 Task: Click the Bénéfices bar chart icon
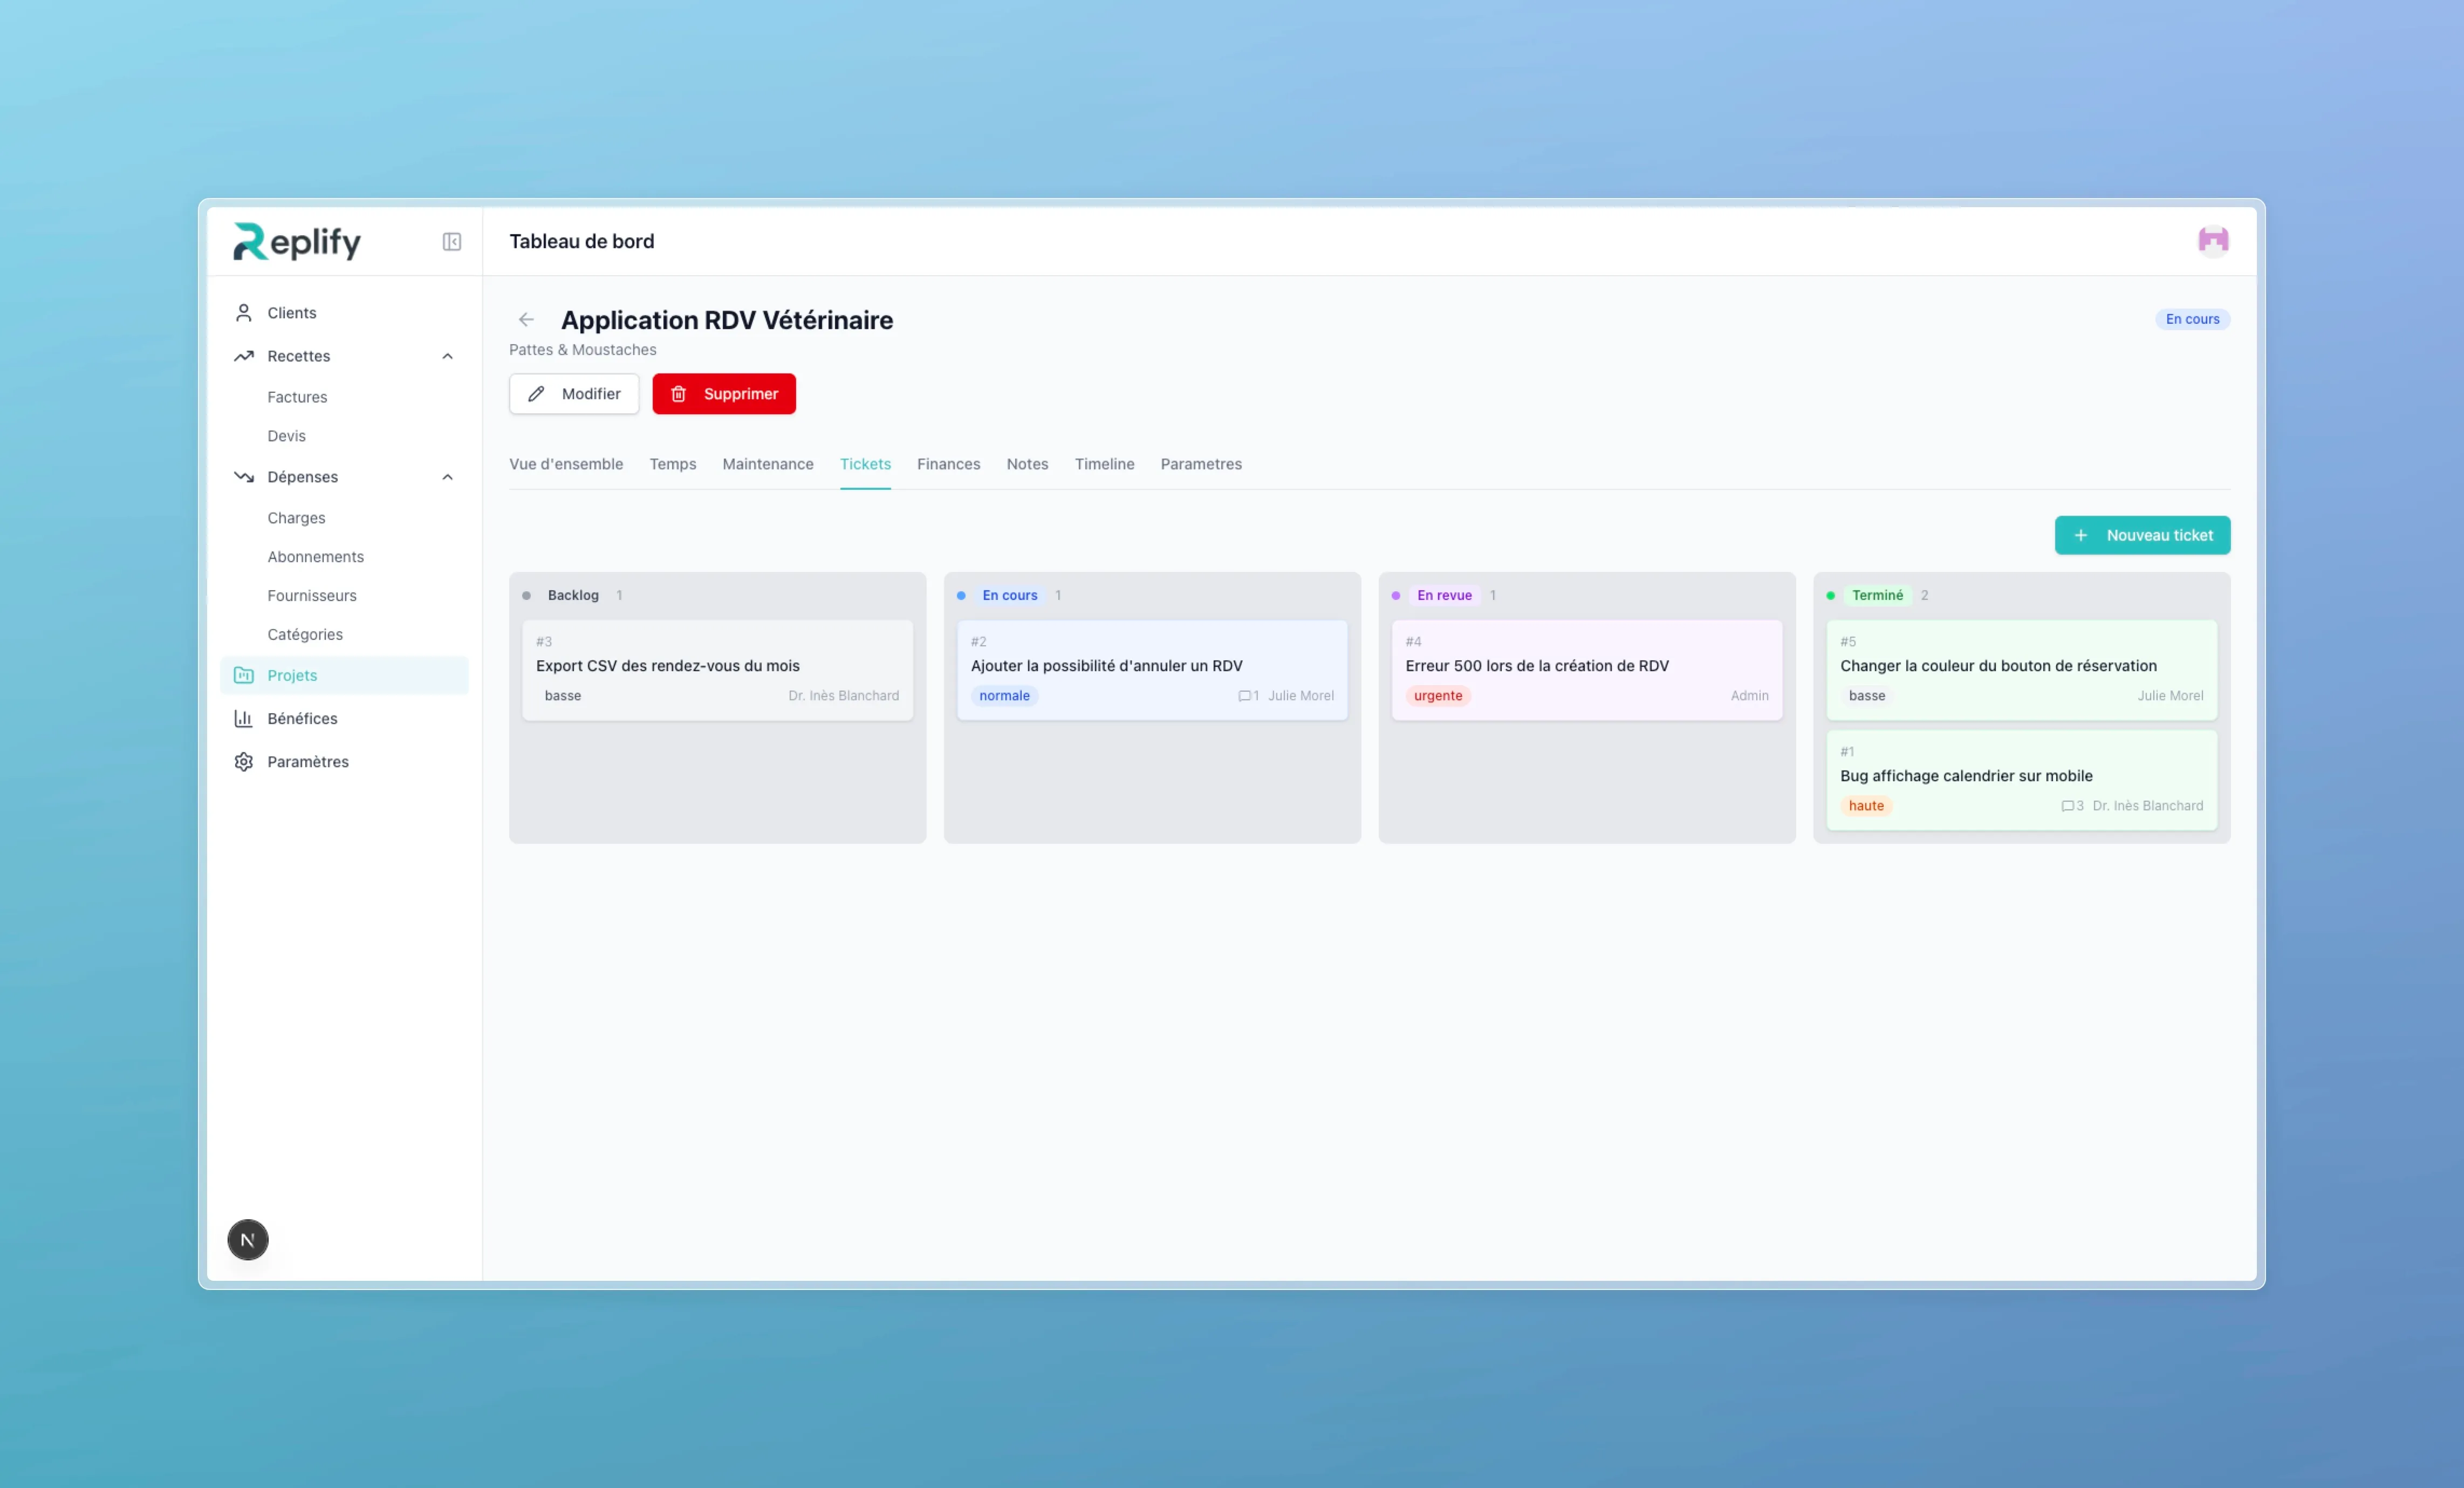243,718
